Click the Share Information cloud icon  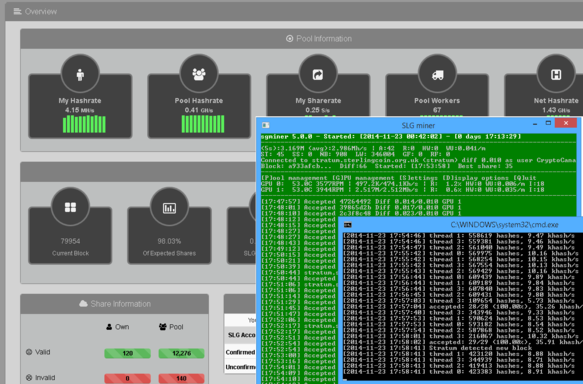83,304
